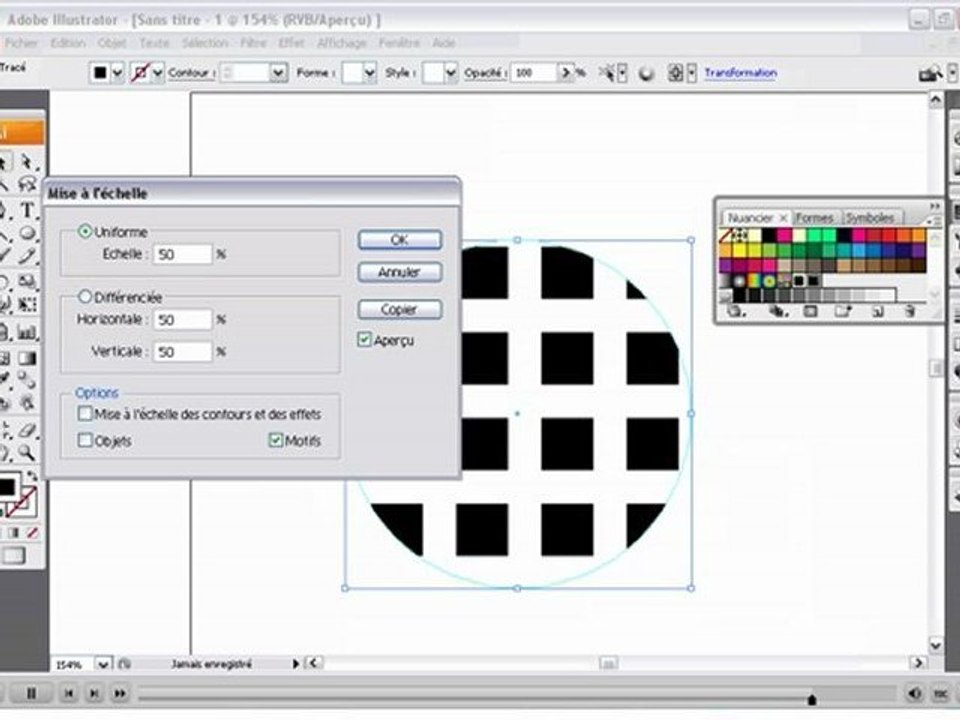Open the Forme brush dropdown
The height and width of the screenshot is (720, 960).
(369, 73)
